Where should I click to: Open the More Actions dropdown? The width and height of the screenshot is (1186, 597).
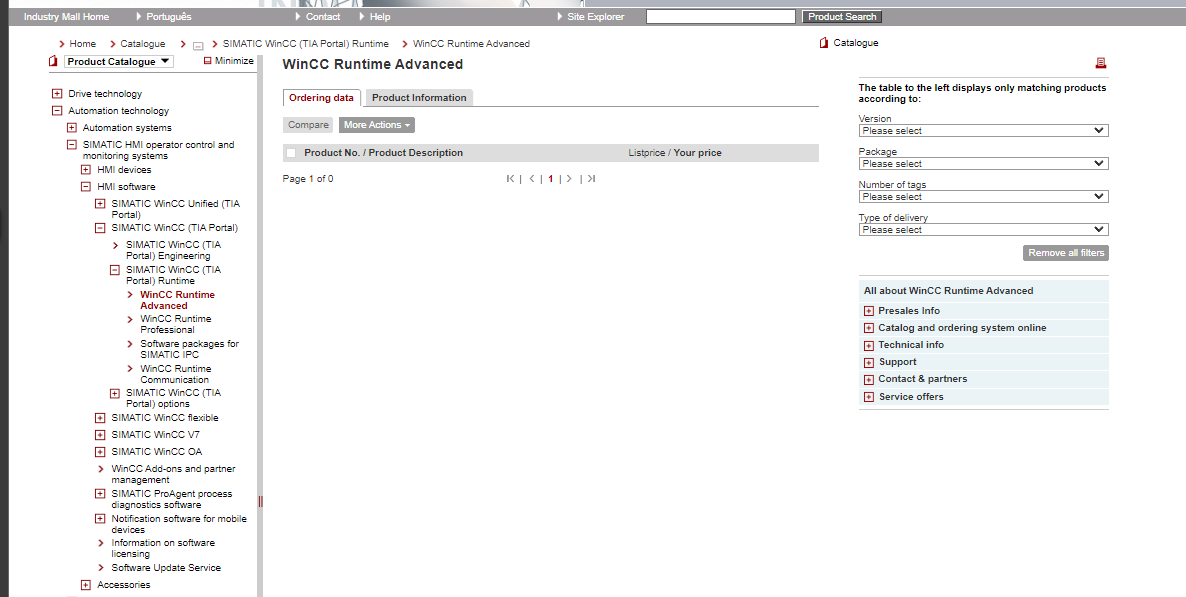point(377,125)
